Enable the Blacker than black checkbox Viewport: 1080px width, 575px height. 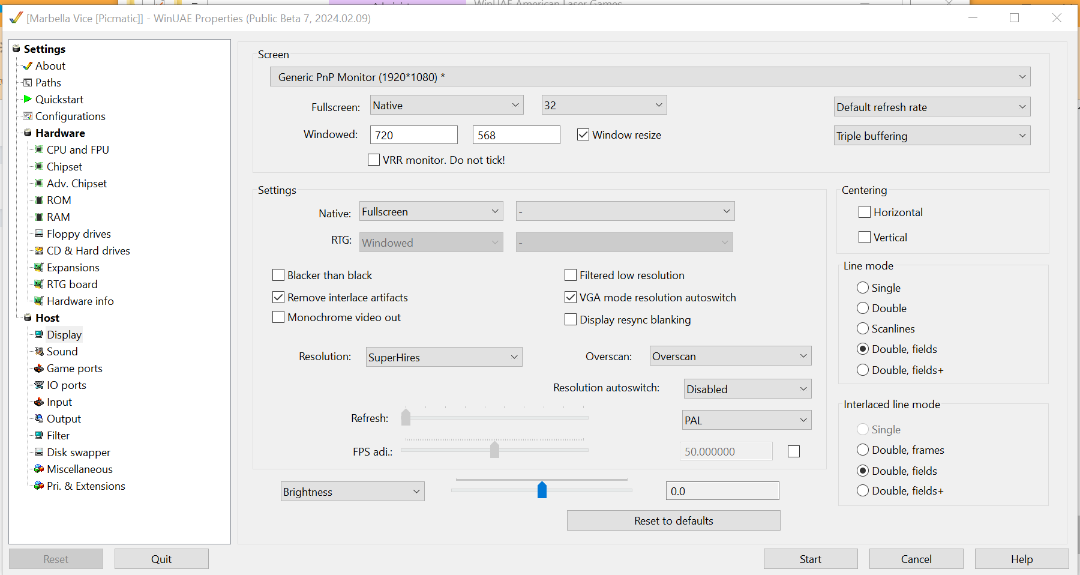(x=279, y=275)
